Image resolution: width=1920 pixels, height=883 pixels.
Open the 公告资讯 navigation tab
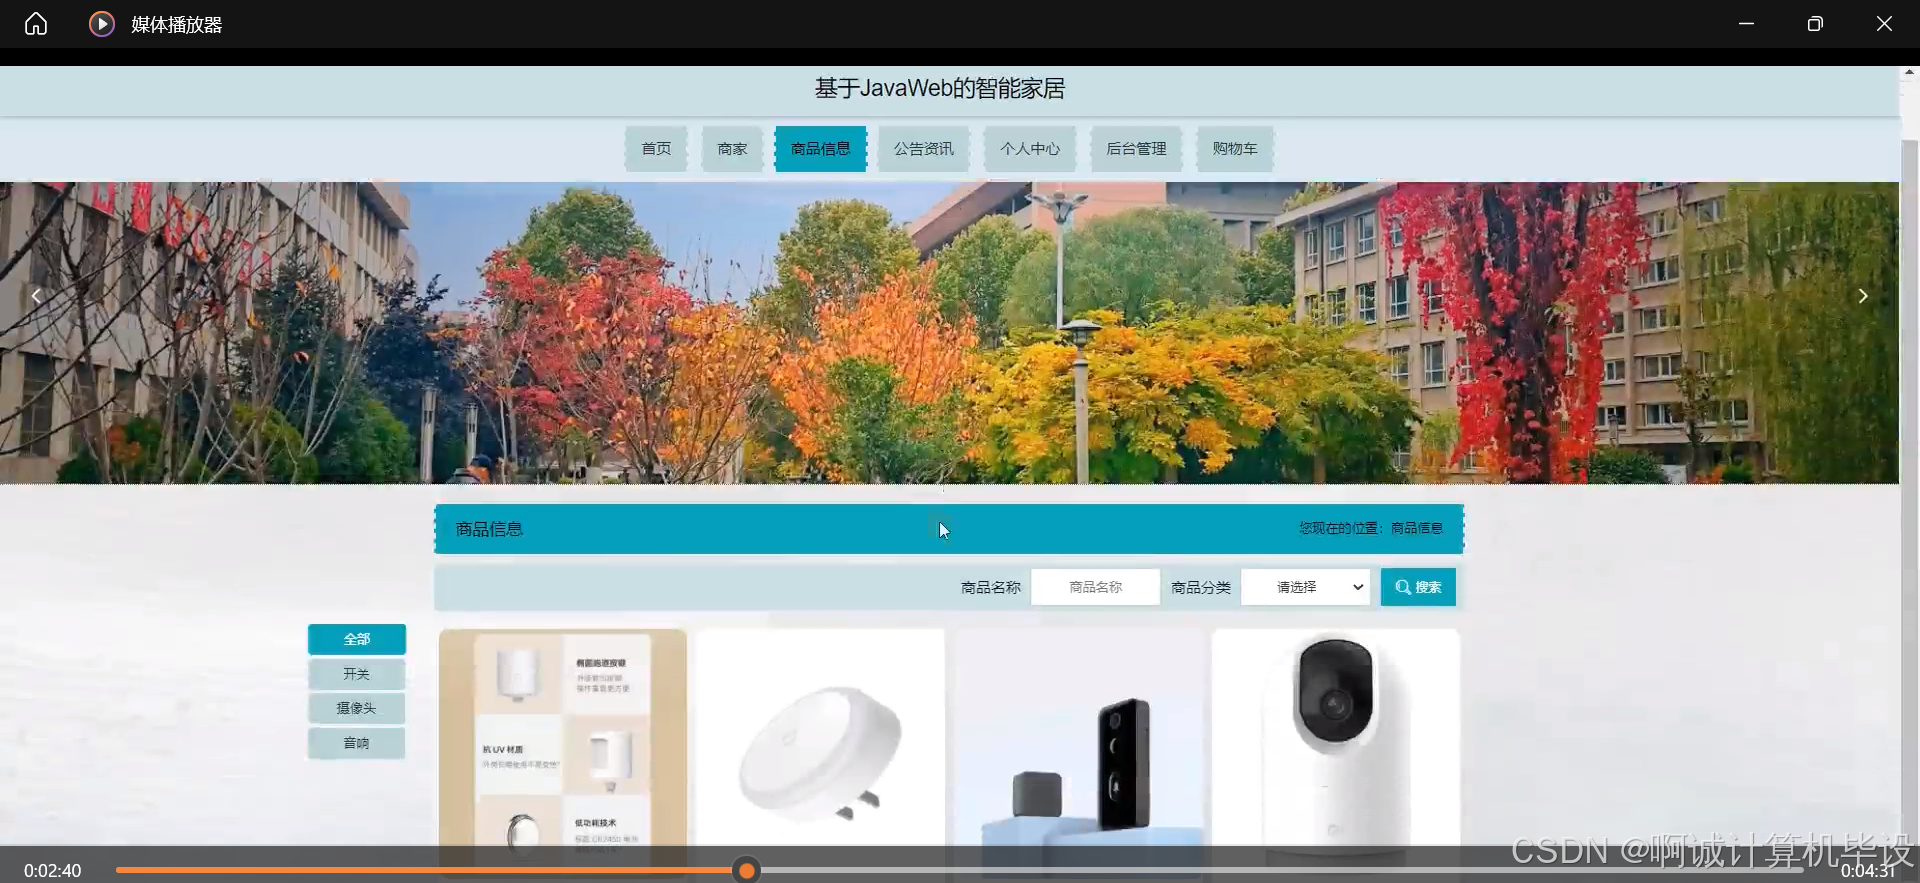pos(924,149)
